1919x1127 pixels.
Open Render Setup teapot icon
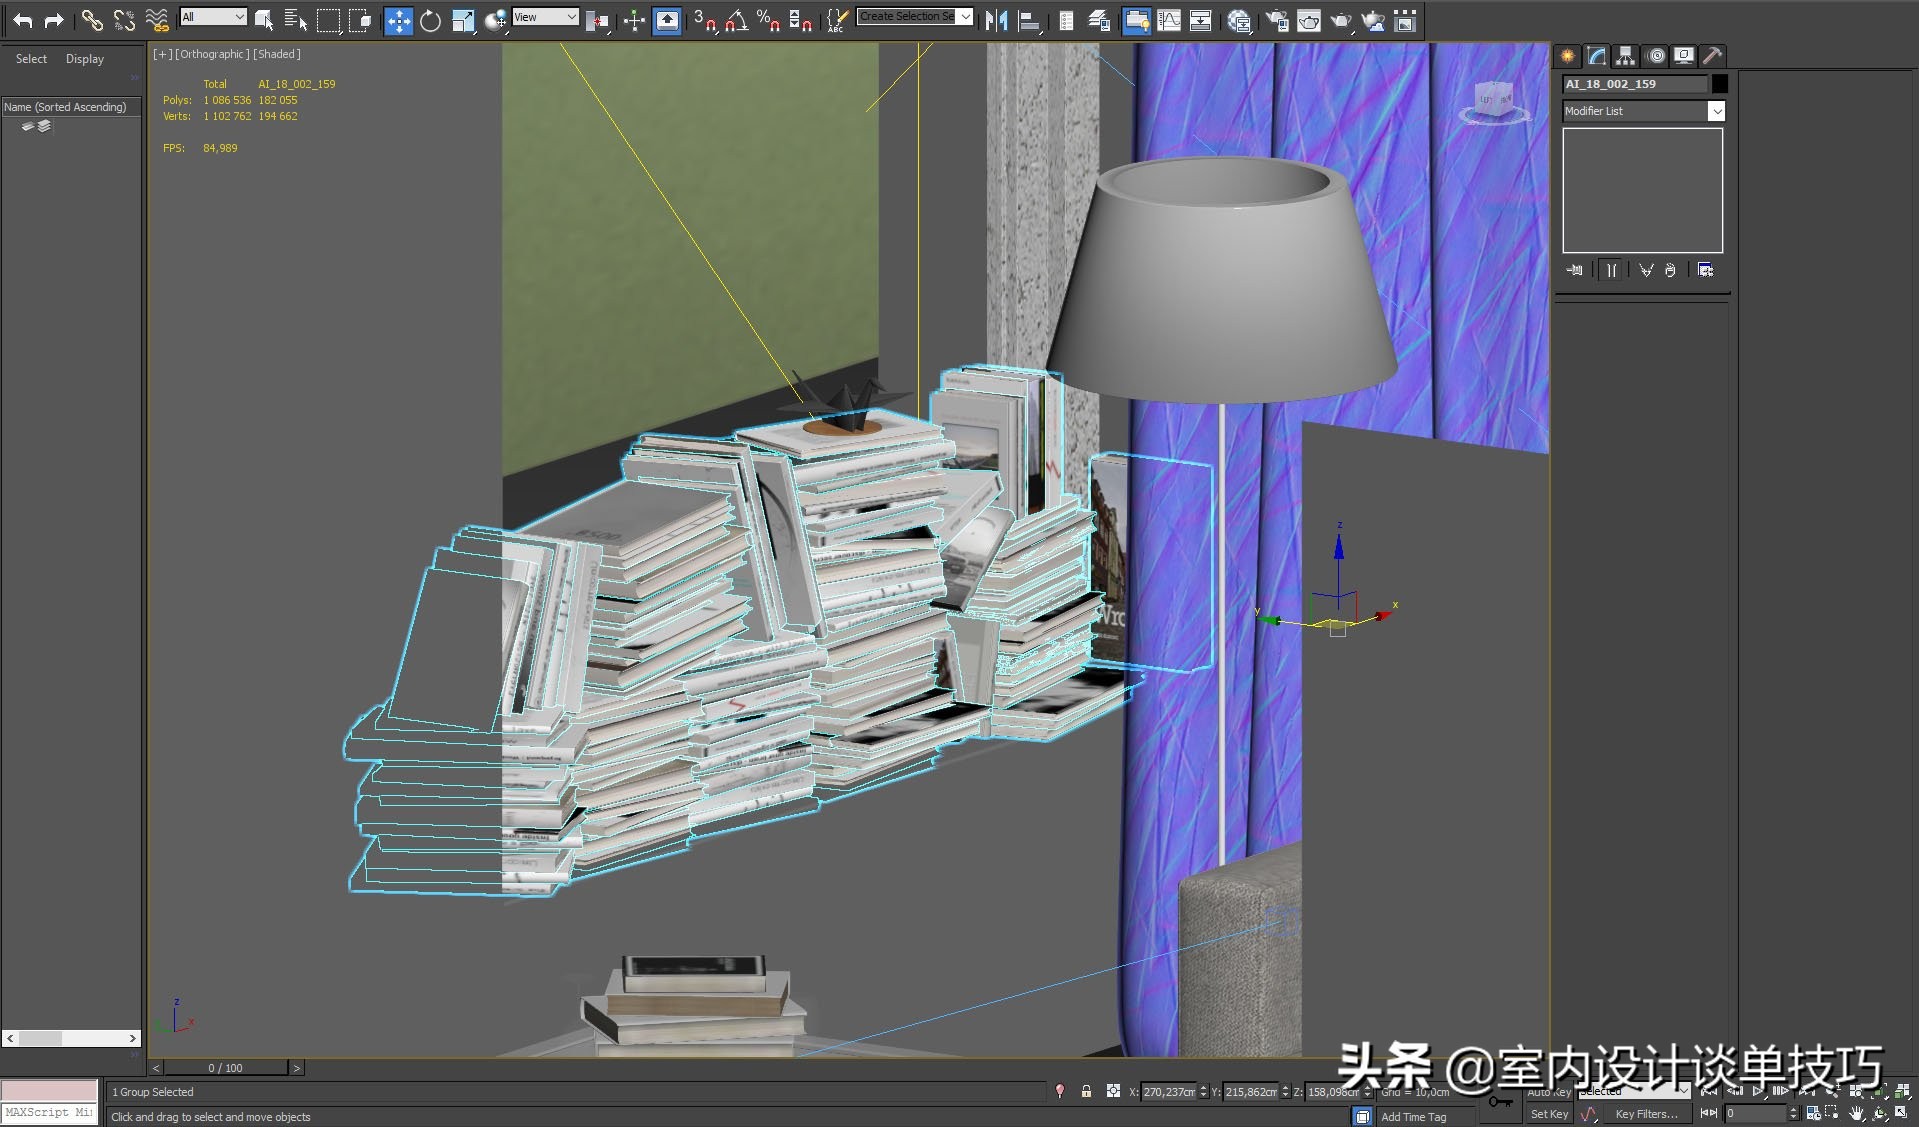tap(1276, 21)
